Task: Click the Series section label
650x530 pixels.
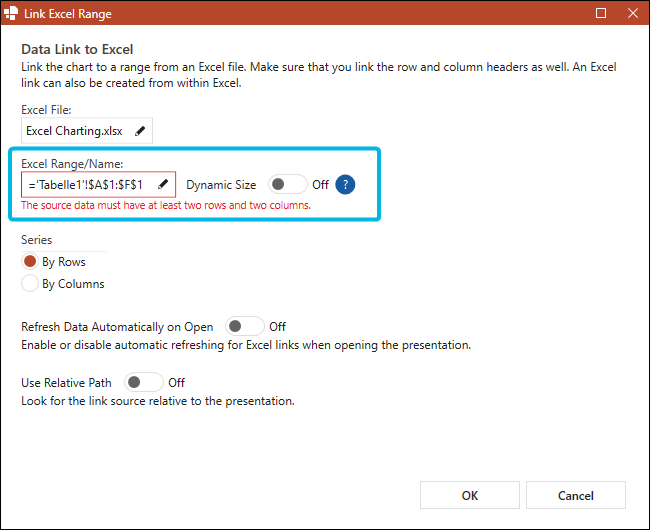Action: [x=36, y=240]
